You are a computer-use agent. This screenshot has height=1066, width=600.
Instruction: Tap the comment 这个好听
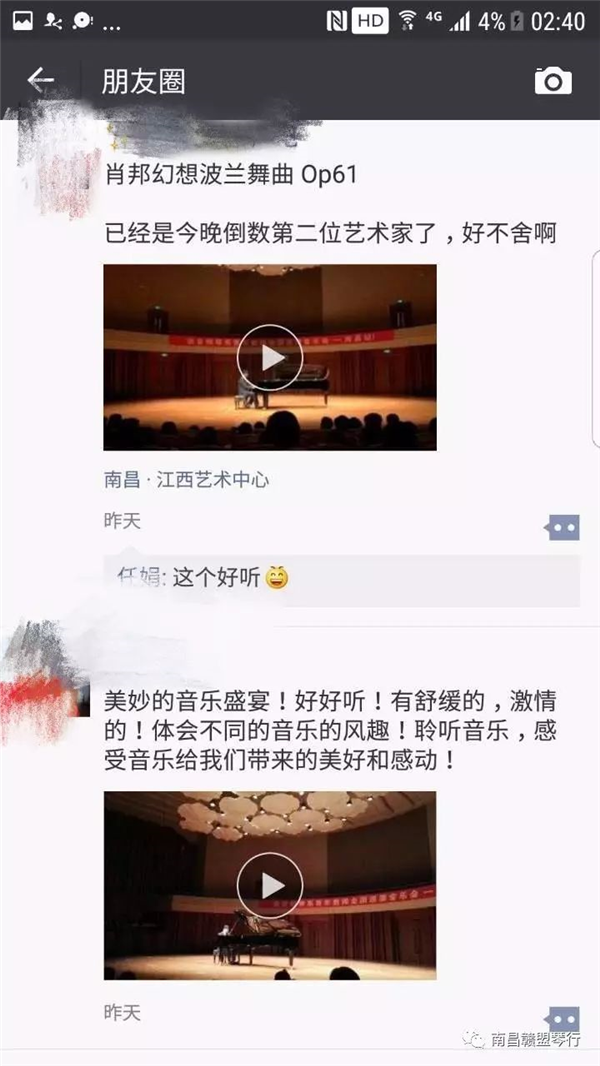[x=216, y=577]
